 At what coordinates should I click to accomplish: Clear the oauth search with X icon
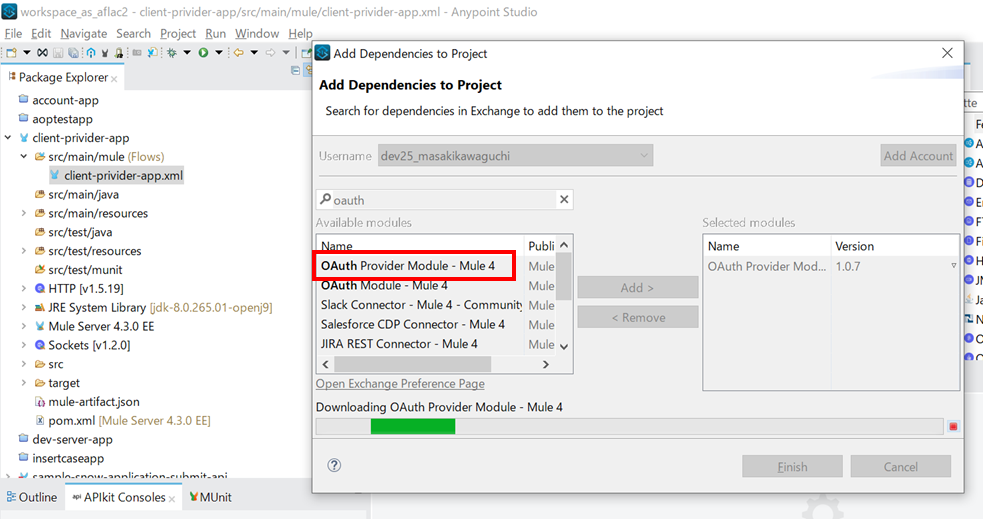coord(564,200)
